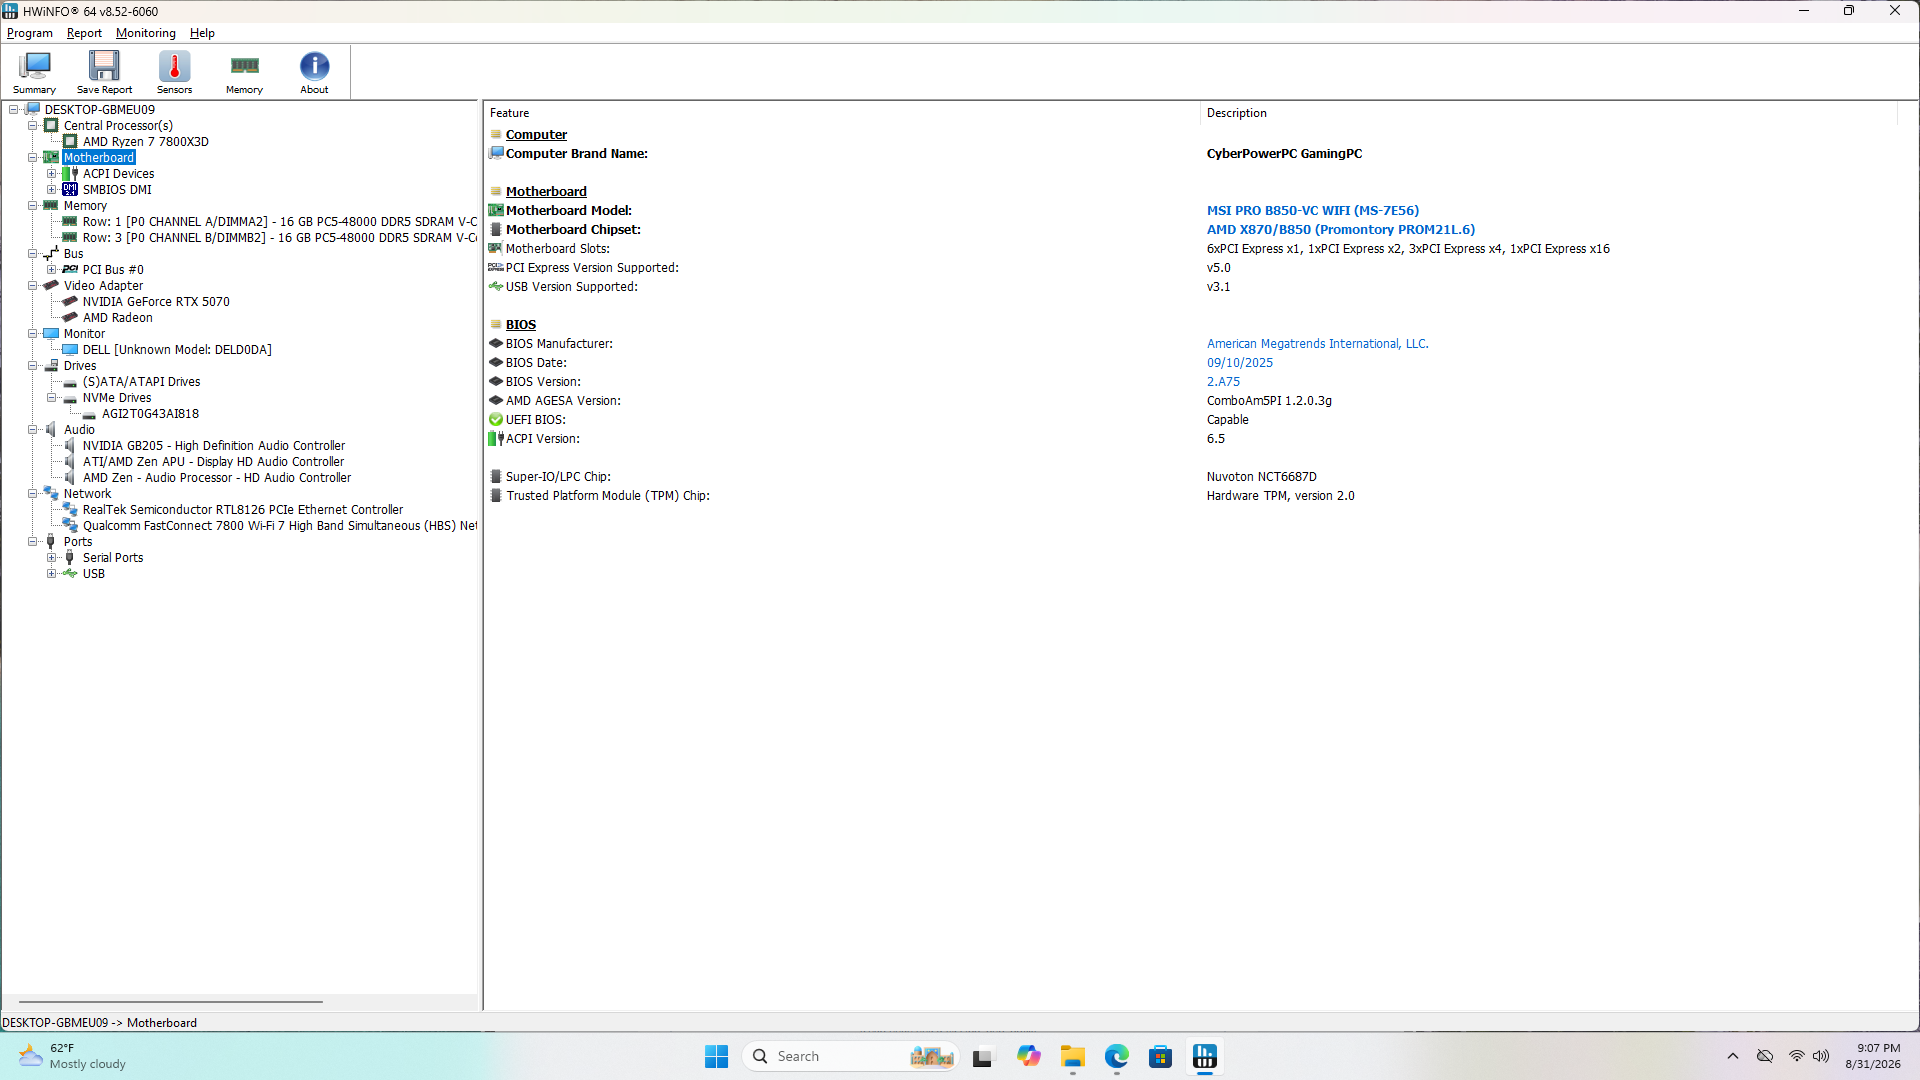Select the AGI2T0G43AI818 NVMe drive
Viewport: 1920px width, 1080px height.
(x=150, y=414)
